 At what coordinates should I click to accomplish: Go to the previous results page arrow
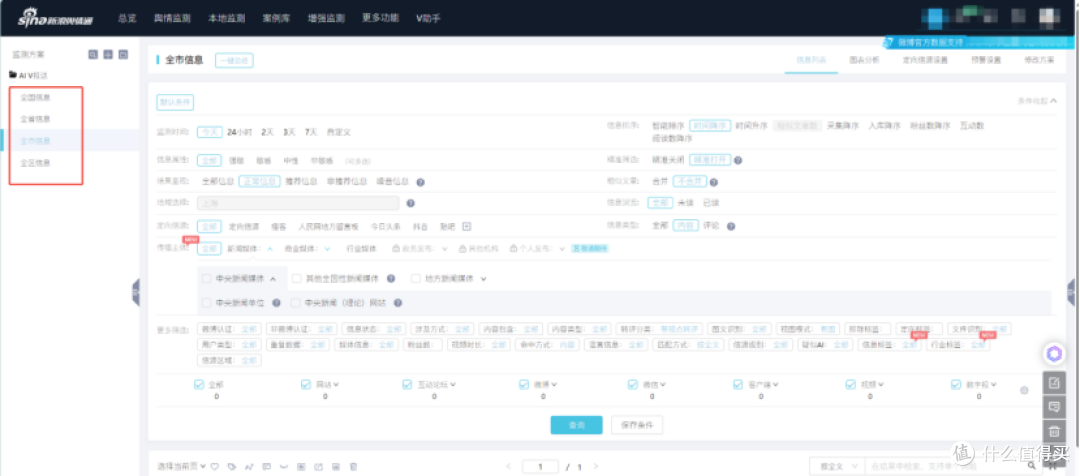(508, 467)
